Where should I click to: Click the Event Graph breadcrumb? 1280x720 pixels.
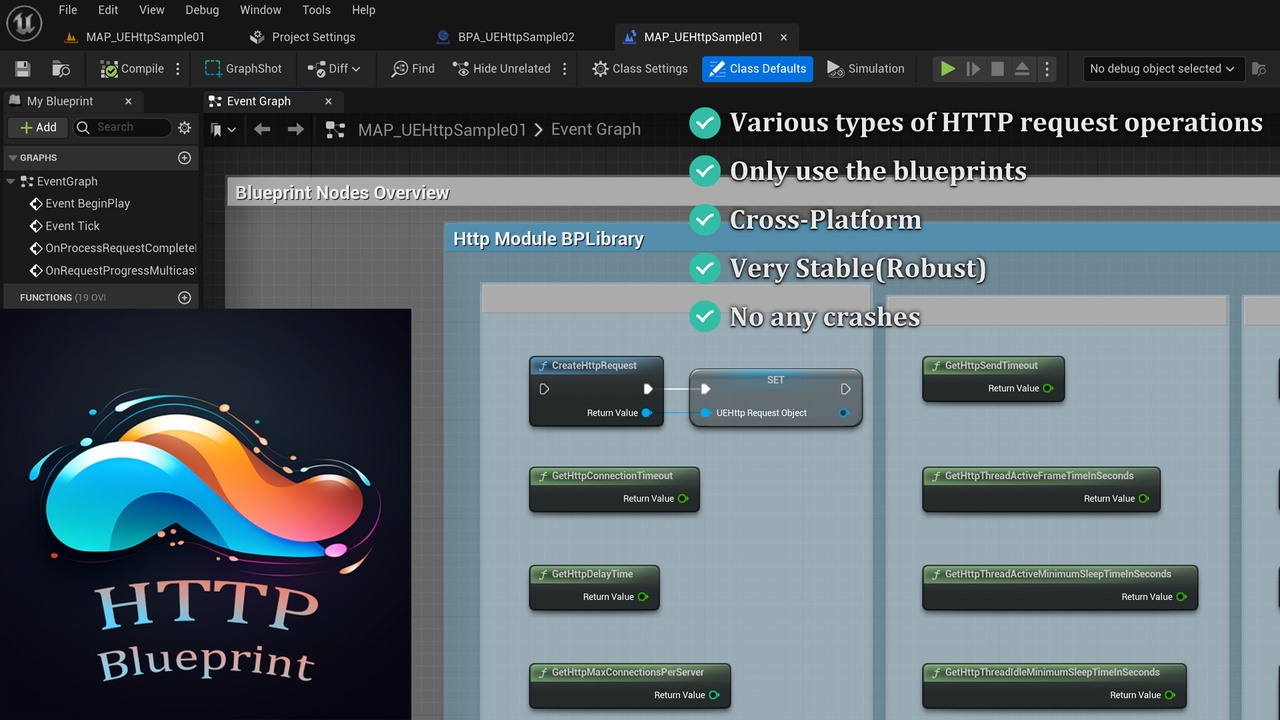tap(596, 130)
